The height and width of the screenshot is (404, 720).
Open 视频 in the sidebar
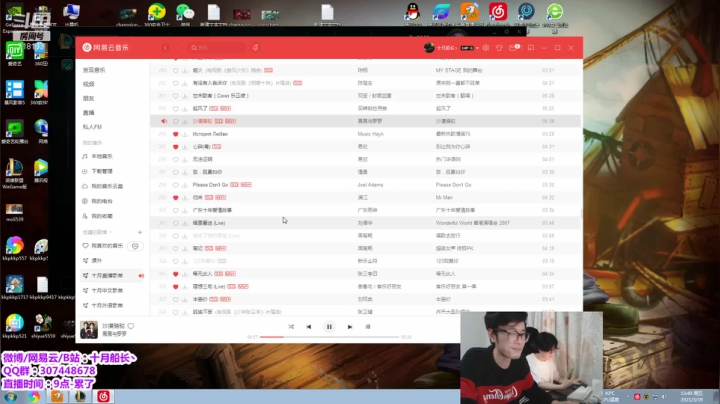click(89, 84)
